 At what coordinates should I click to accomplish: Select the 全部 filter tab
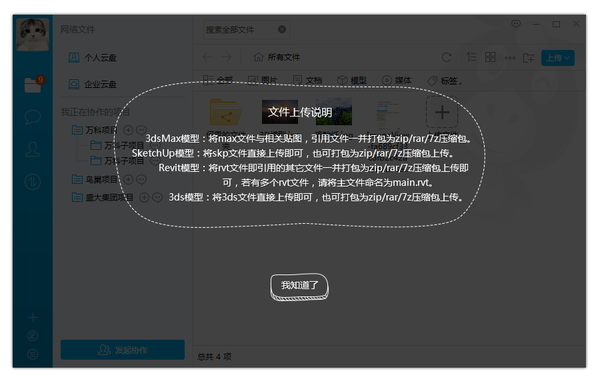pos(218,80)
